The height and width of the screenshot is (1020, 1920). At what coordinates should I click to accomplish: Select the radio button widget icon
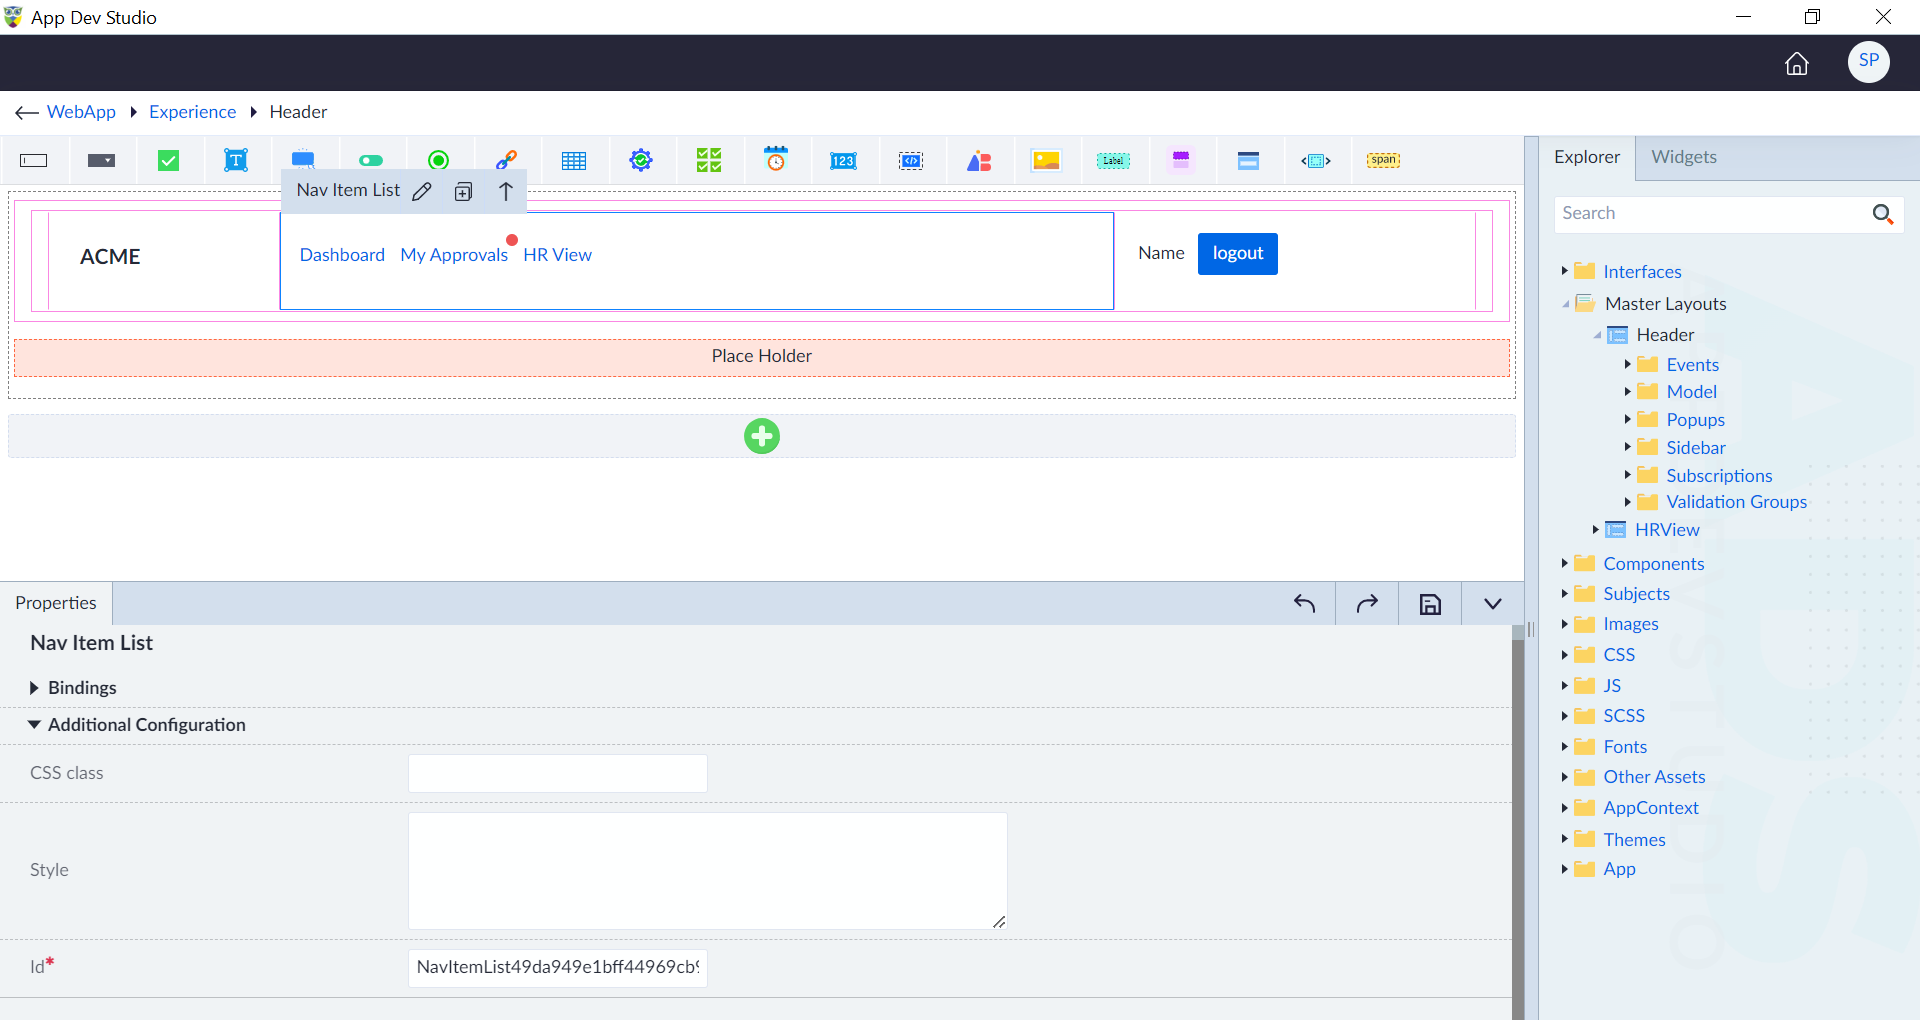point(438,161)
